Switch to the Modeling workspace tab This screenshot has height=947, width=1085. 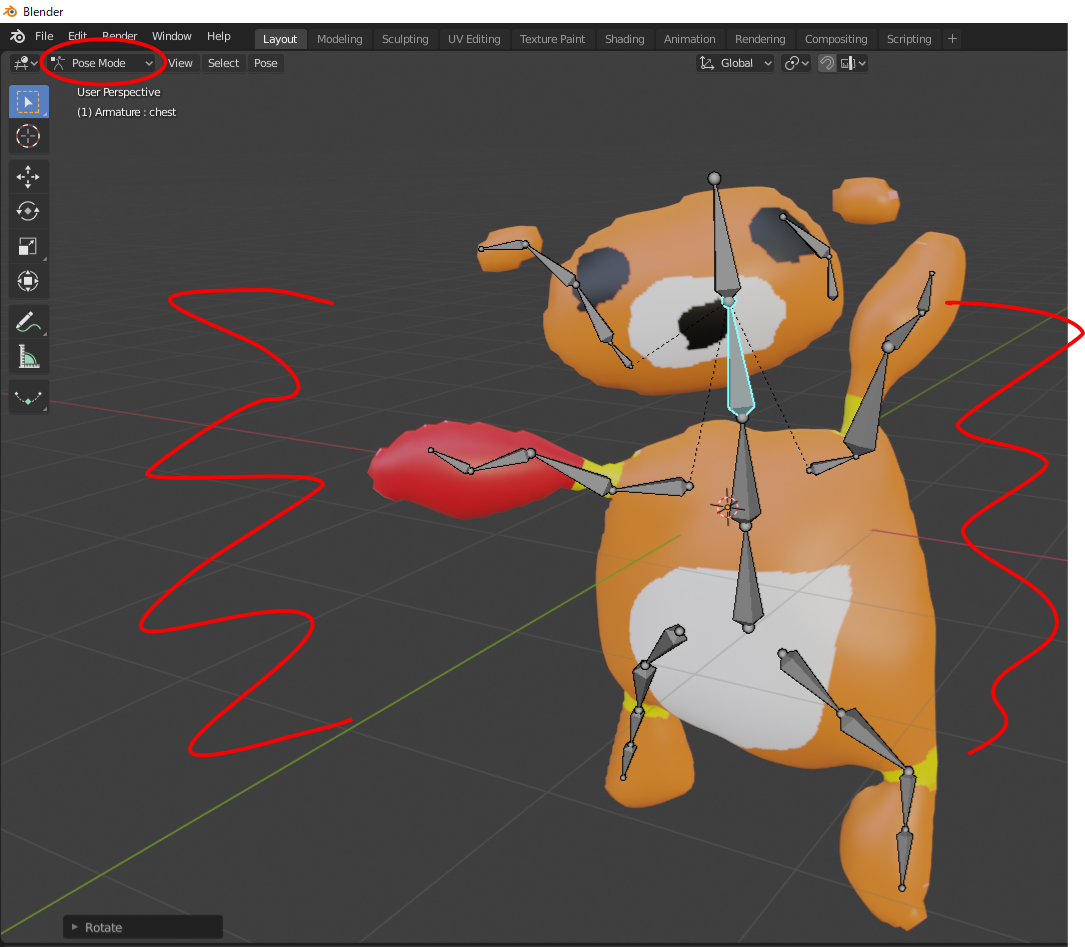340,39
